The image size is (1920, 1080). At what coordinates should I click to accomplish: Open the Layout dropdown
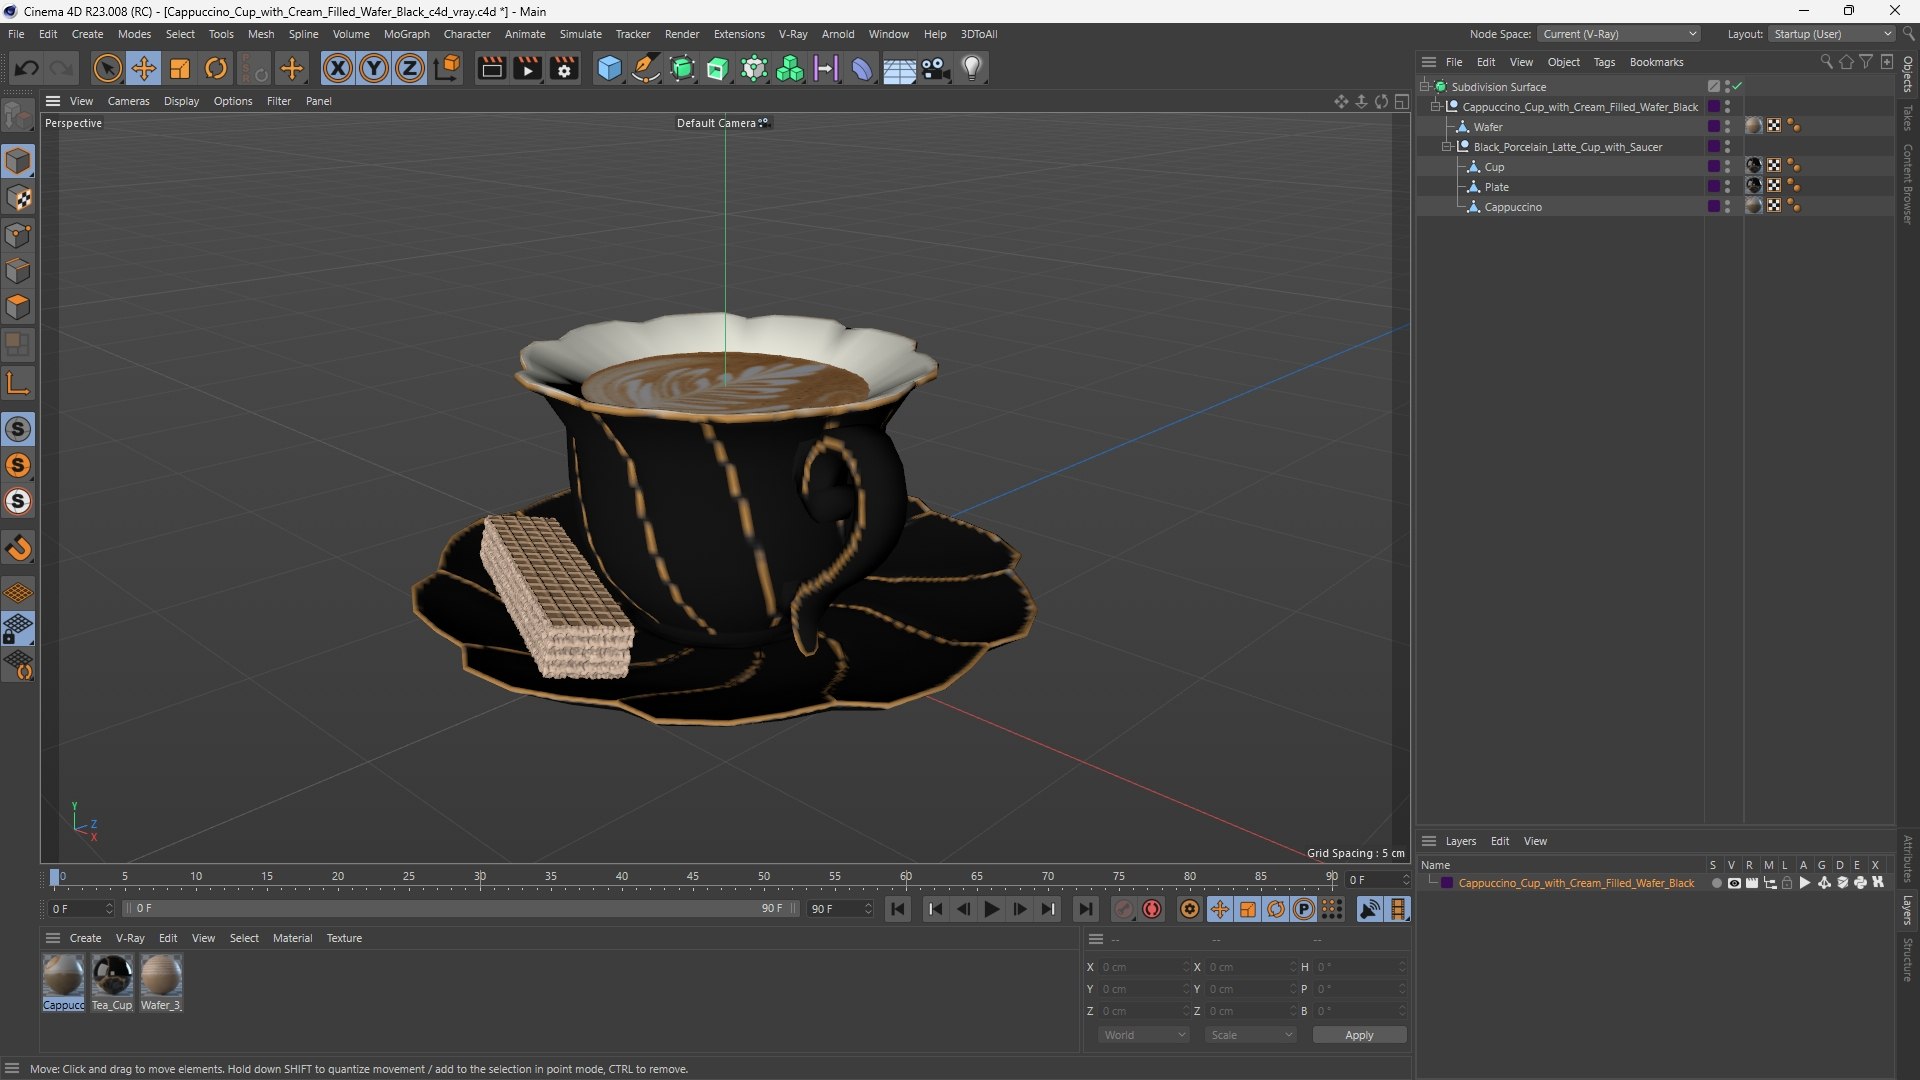click(1832, 34)
